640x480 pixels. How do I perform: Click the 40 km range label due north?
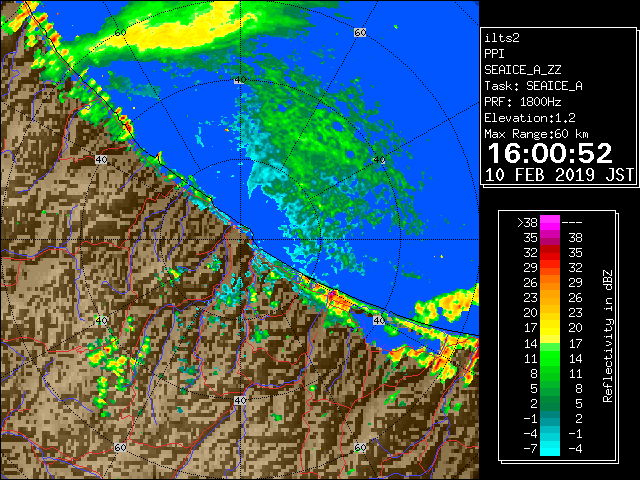(240, 80)
